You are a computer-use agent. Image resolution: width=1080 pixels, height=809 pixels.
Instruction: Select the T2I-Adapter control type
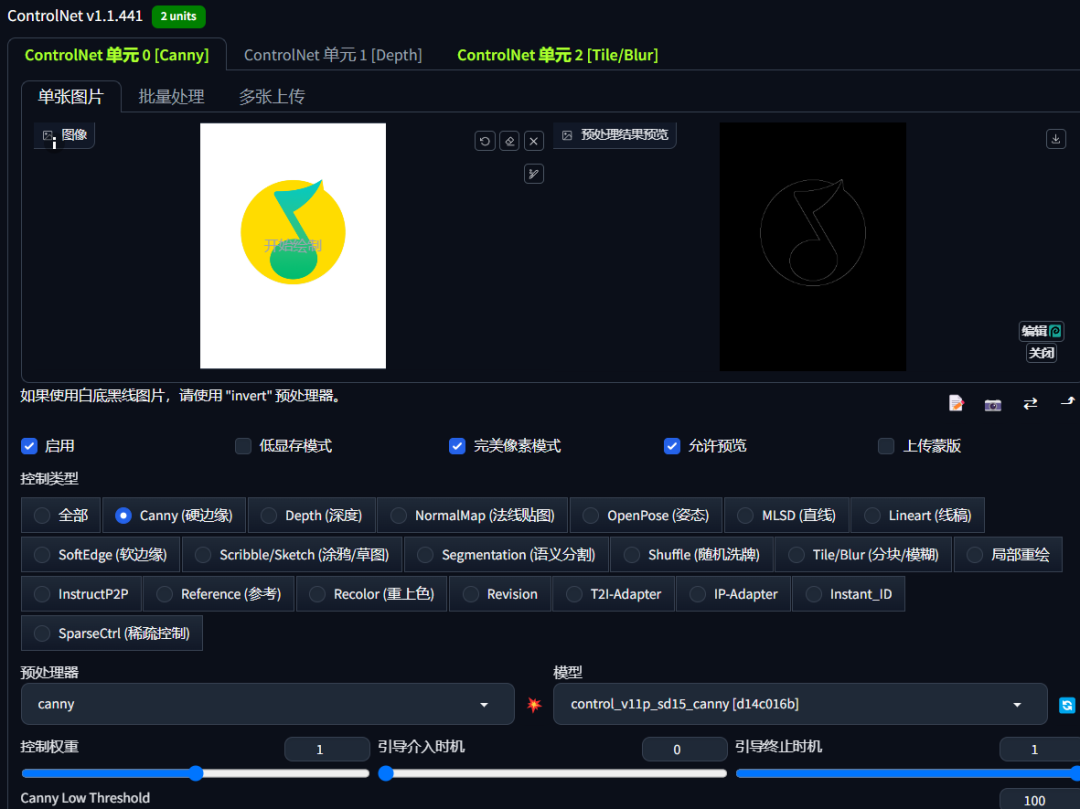point(614,593)
